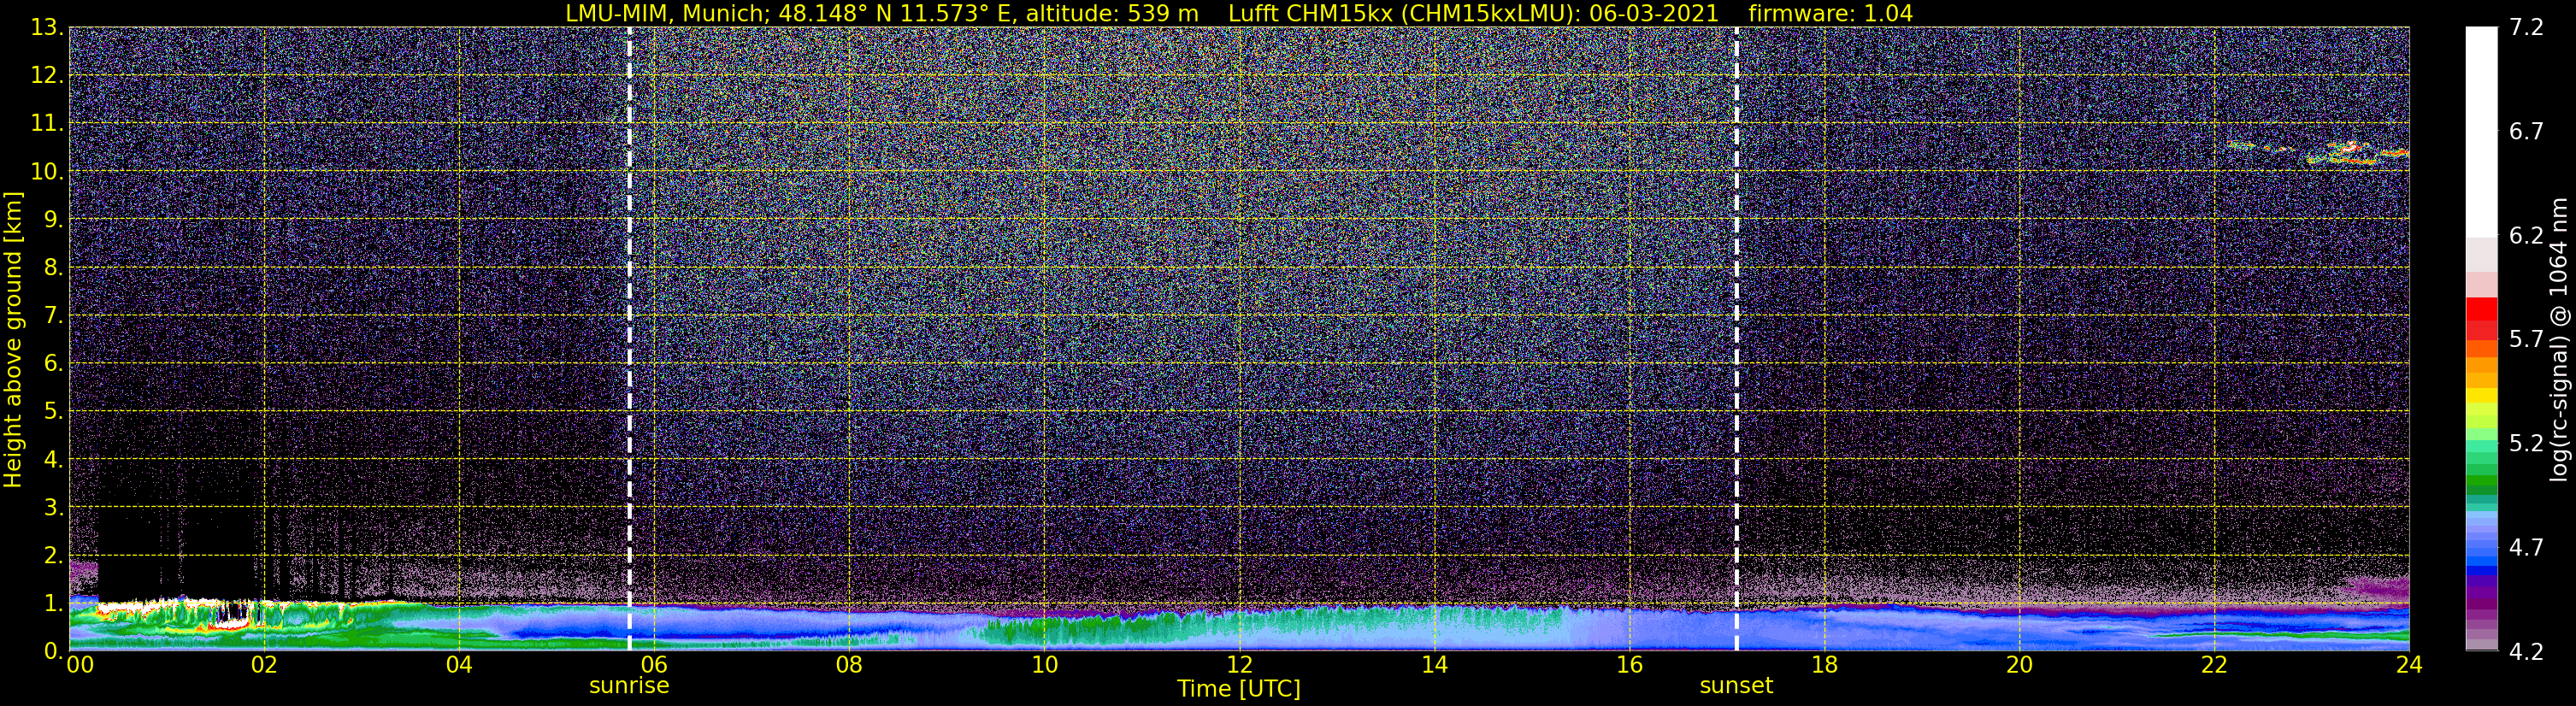The width and height of the screenshot is (2576, 706).
Task: Click the height axis tick label '2.'
Action: 53,556
